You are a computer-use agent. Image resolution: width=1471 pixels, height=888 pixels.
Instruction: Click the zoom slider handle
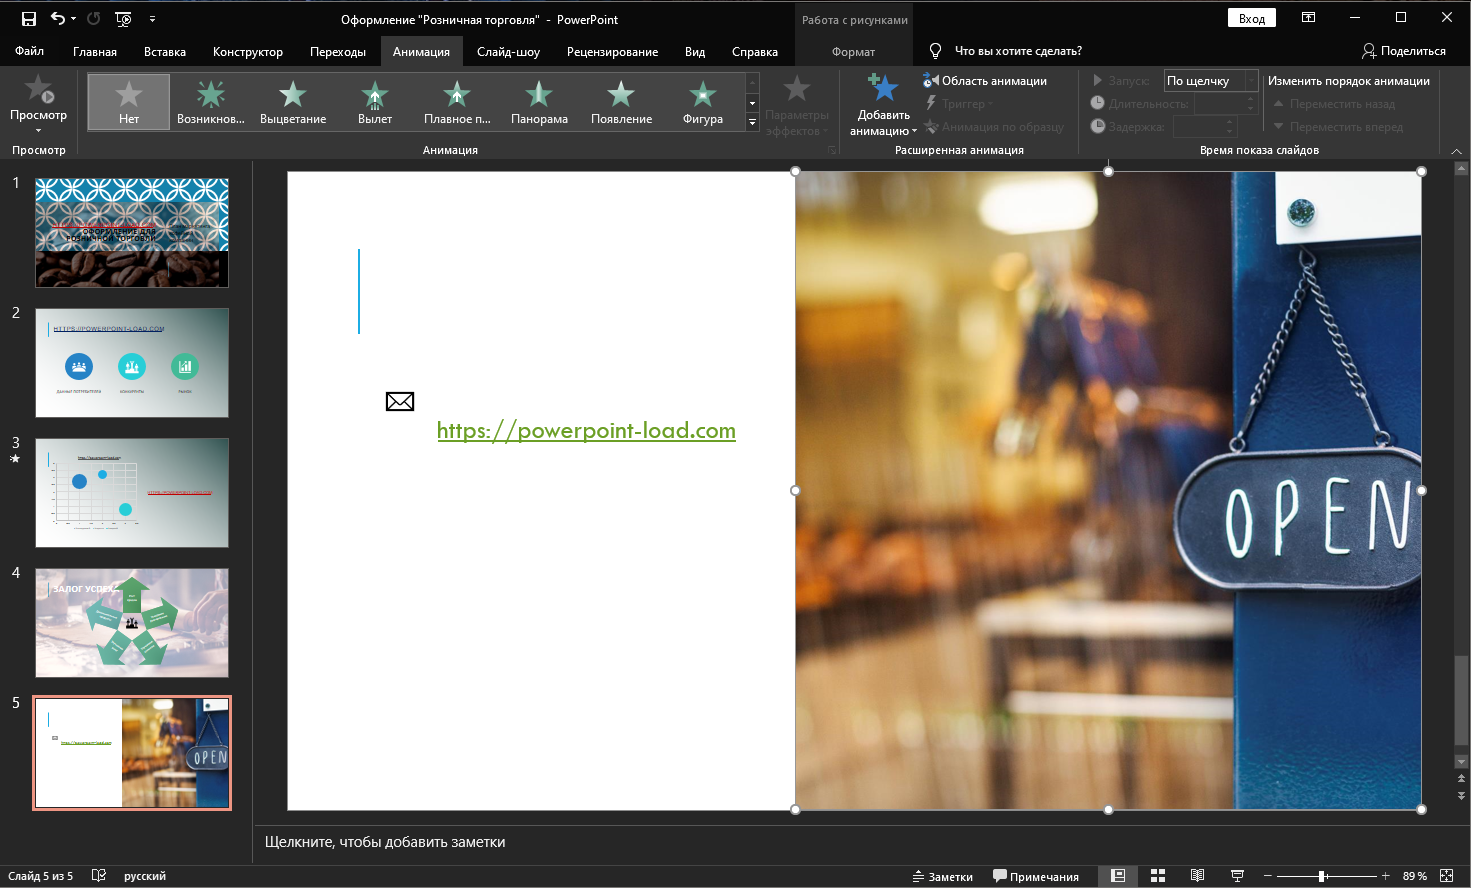point(1322,876)
